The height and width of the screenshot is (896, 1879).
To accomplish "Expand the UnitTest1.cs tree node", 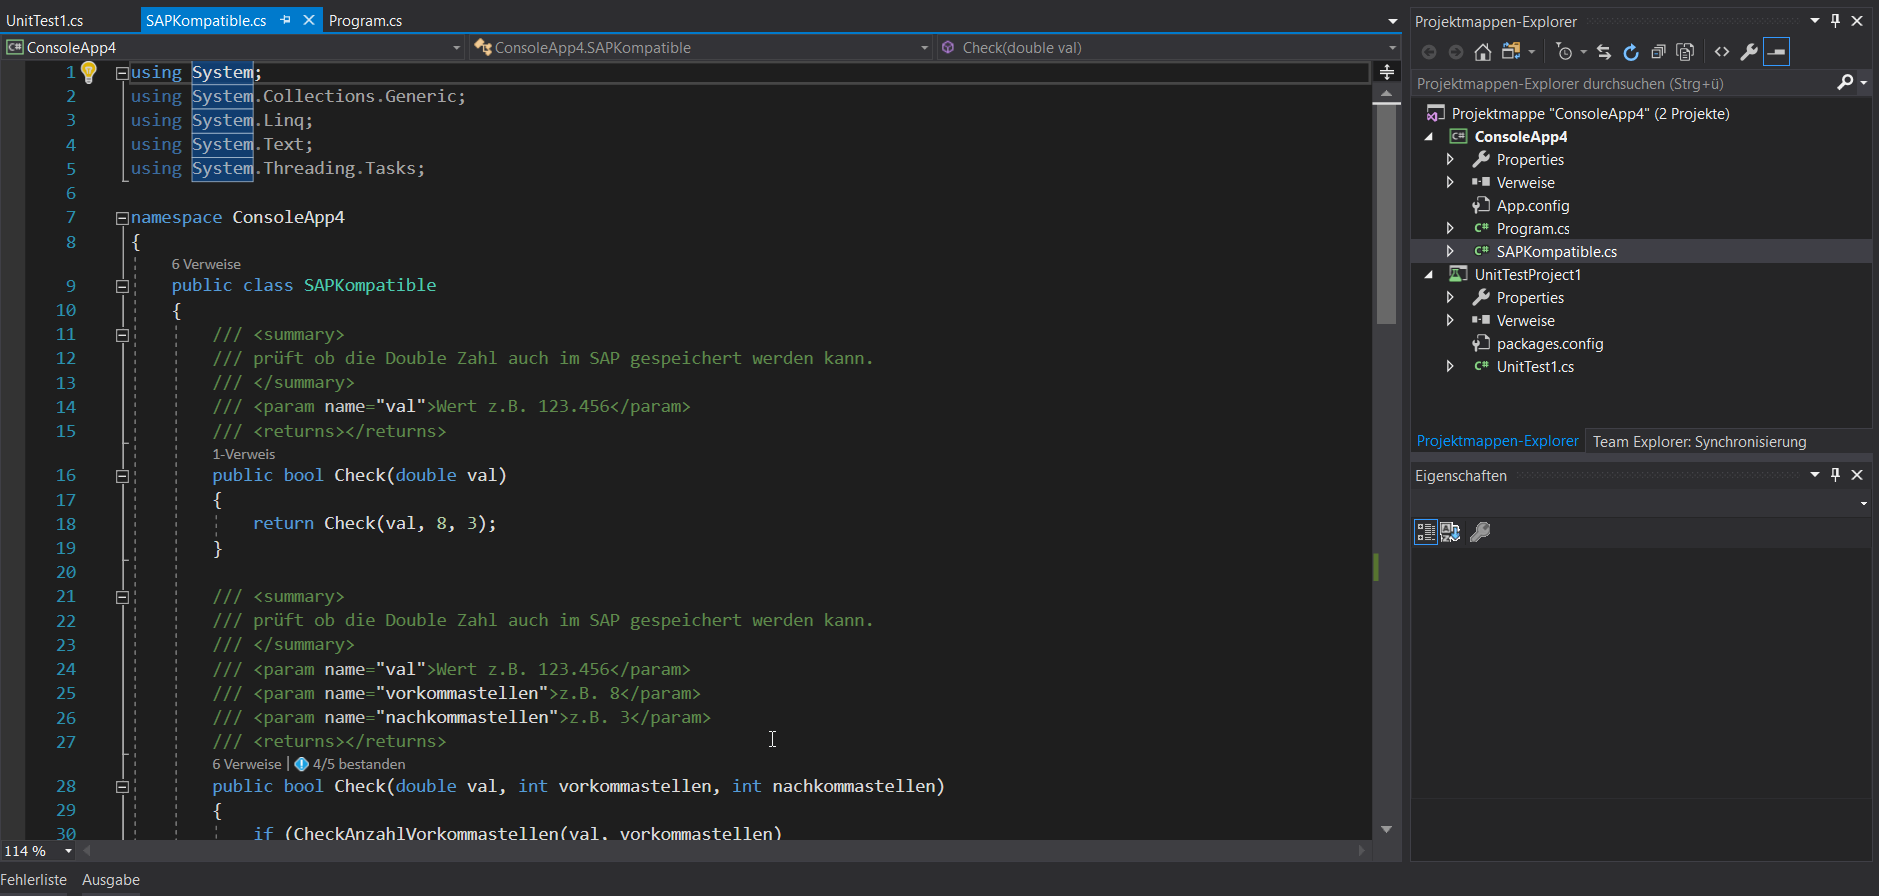I will coord(1450,366).
